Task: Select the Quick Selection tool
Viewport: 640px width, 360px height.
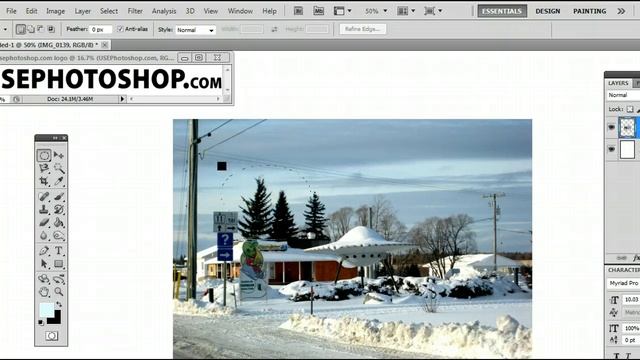Action: click(x=59, y=168)
